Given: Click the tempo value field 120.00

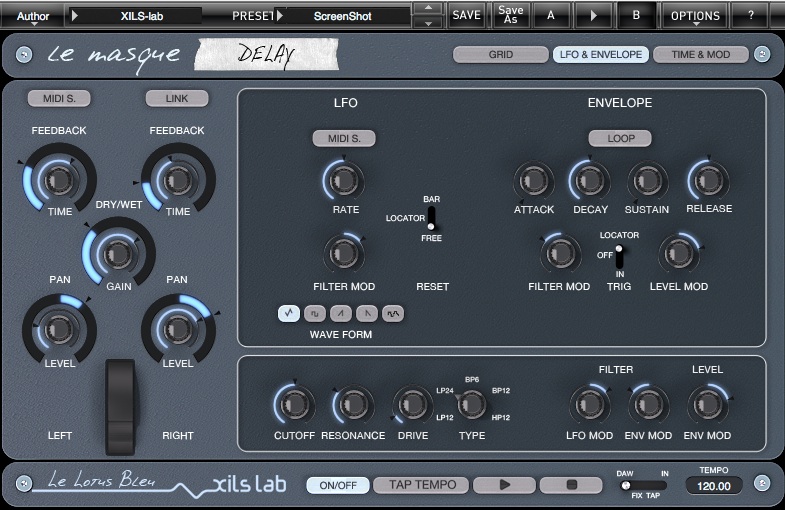Looking at the screenshot, I should pyautogui.click(x=714, y=486).
